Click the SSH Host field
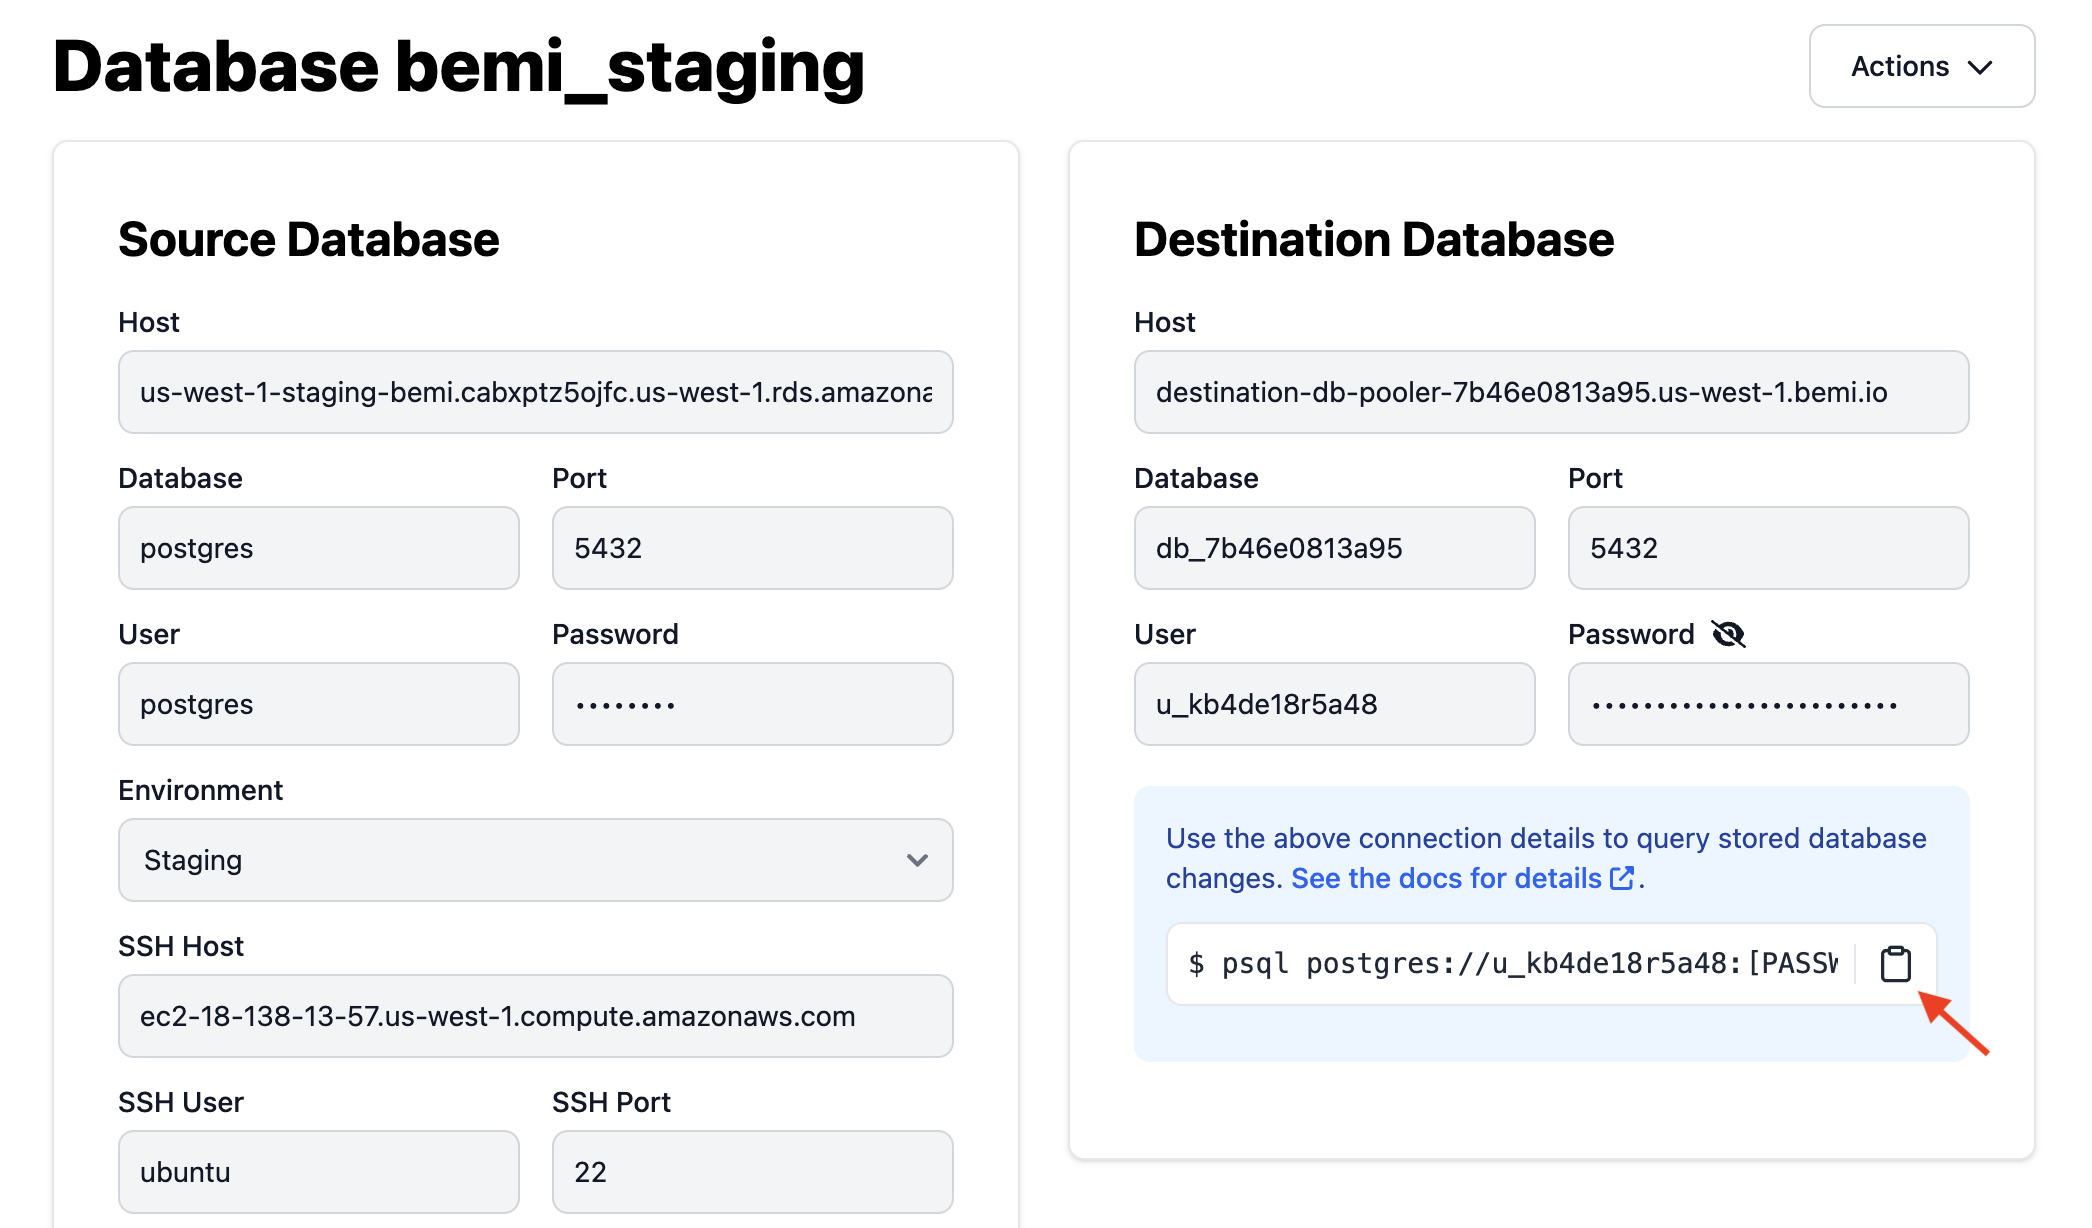Viewport: 2092px width, 1228px height. pyautogui.click(x=535, y=1016)
